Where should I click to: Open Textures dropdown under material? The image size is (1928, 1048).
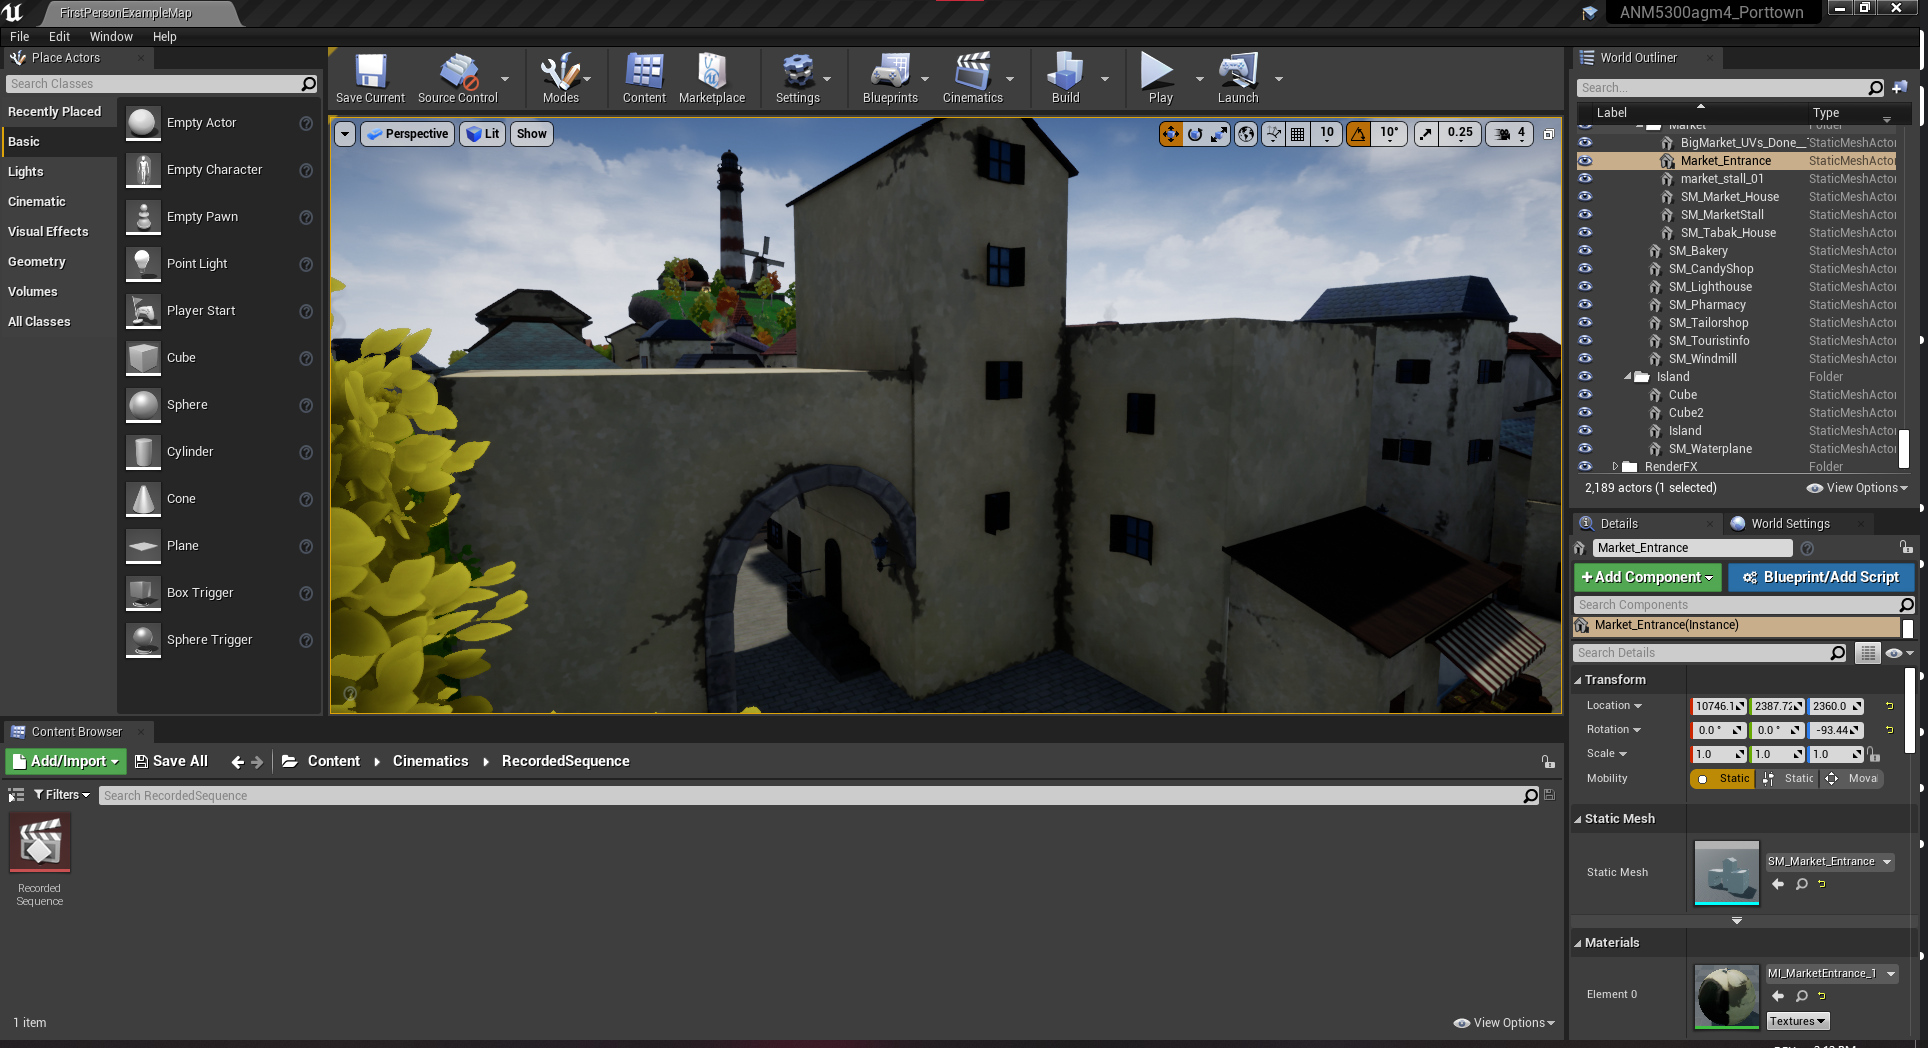point(1797,1022)
